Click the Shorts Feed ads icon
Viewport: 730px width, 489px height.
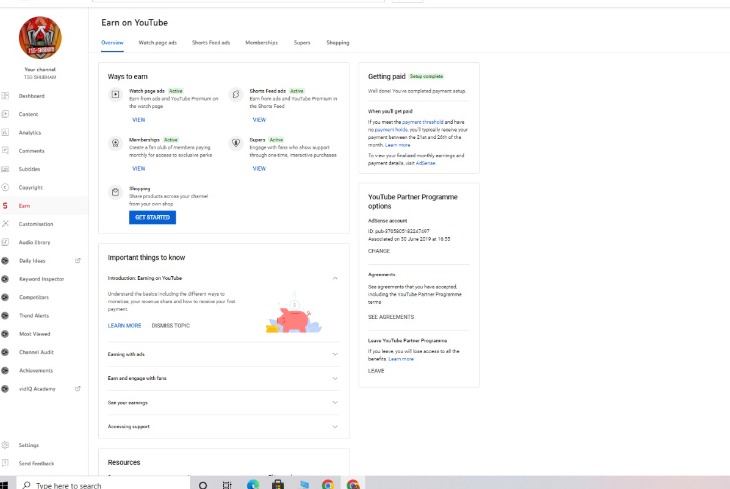tap(236, 95)
